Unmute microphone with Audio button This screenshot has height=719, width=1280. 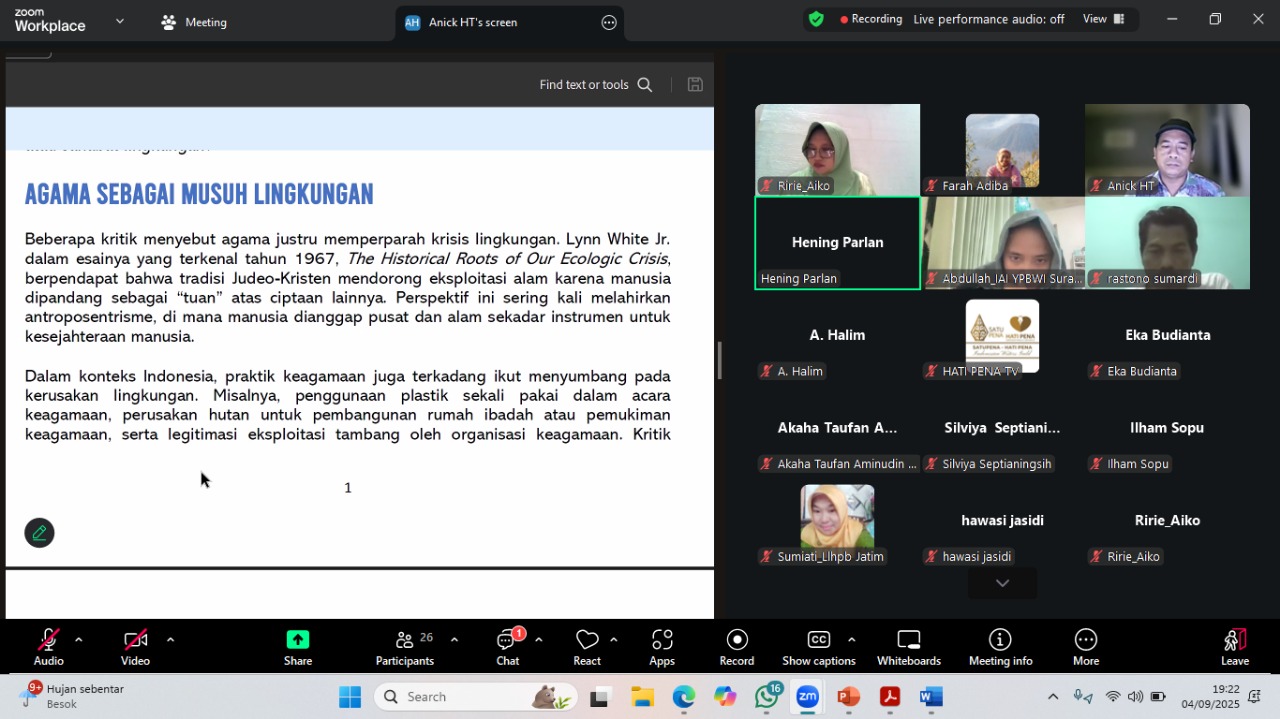pyautogui.click(x=48, y=647)
